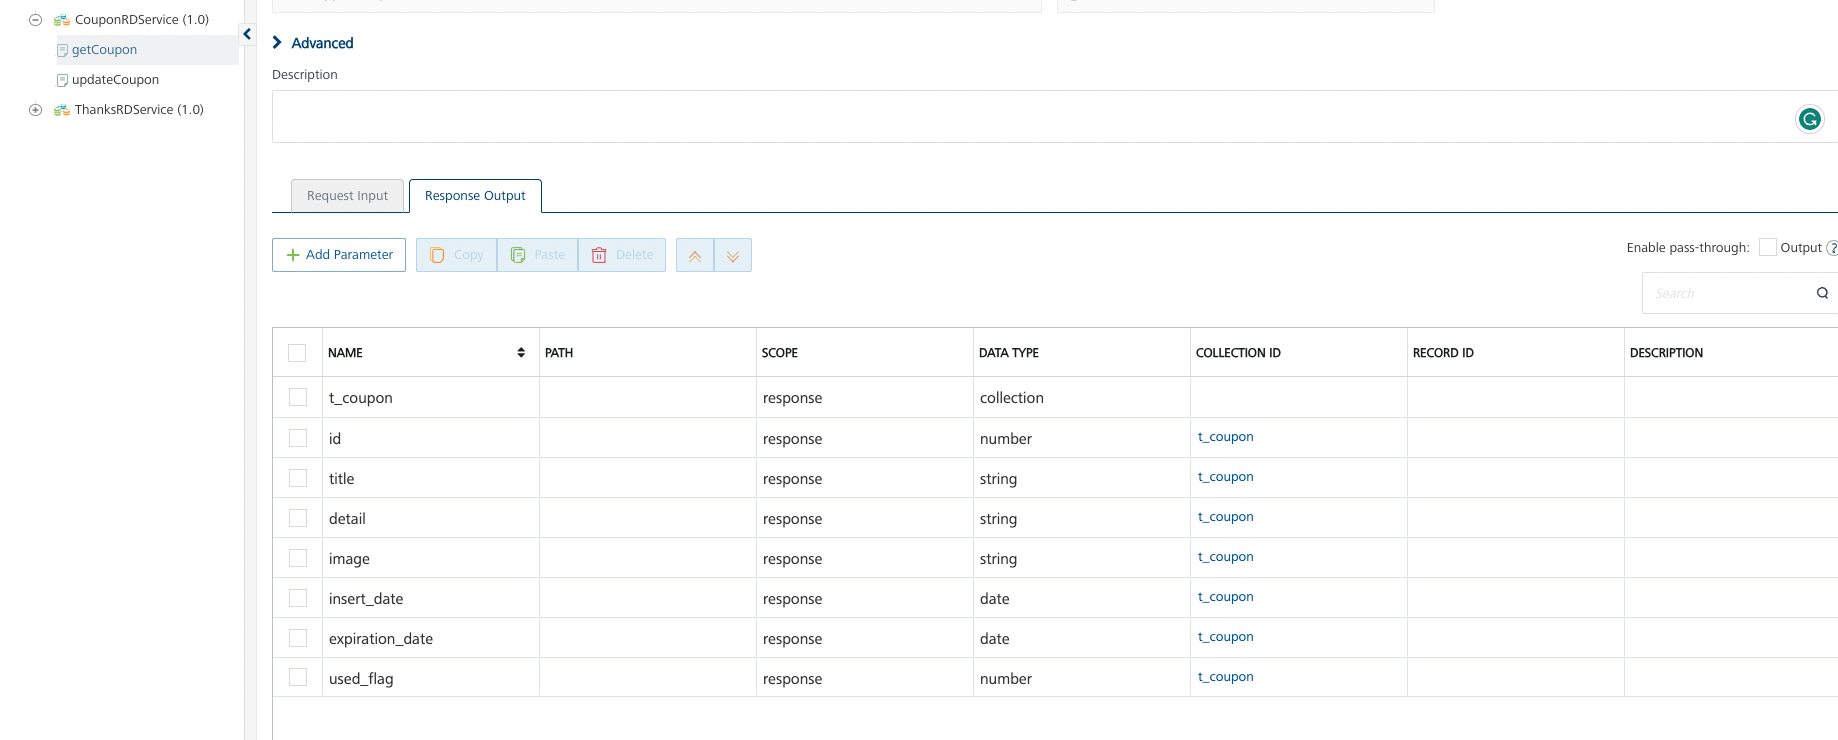This screenshot has height=740, width=1838.
Task: Click the Delete trash button
Action: pyautogui.click(x=622, y=255)
